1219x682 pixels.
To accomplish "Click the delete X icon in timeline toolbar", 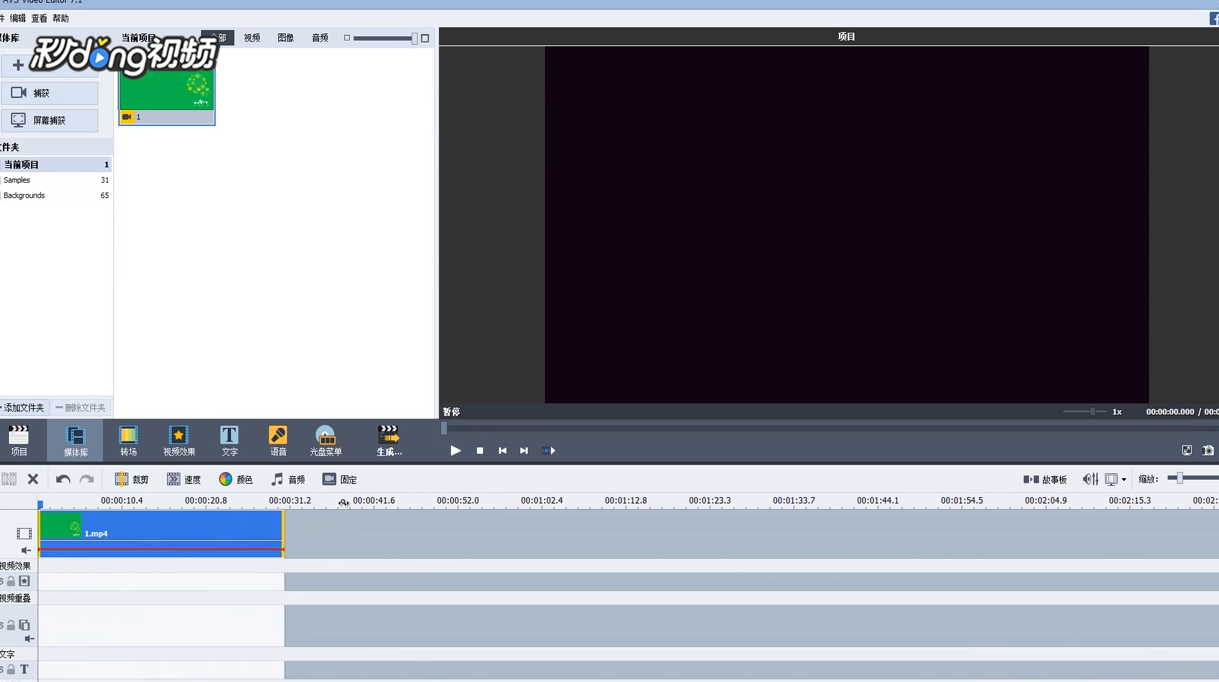I will pyautogui.click(x=33, y=479).
